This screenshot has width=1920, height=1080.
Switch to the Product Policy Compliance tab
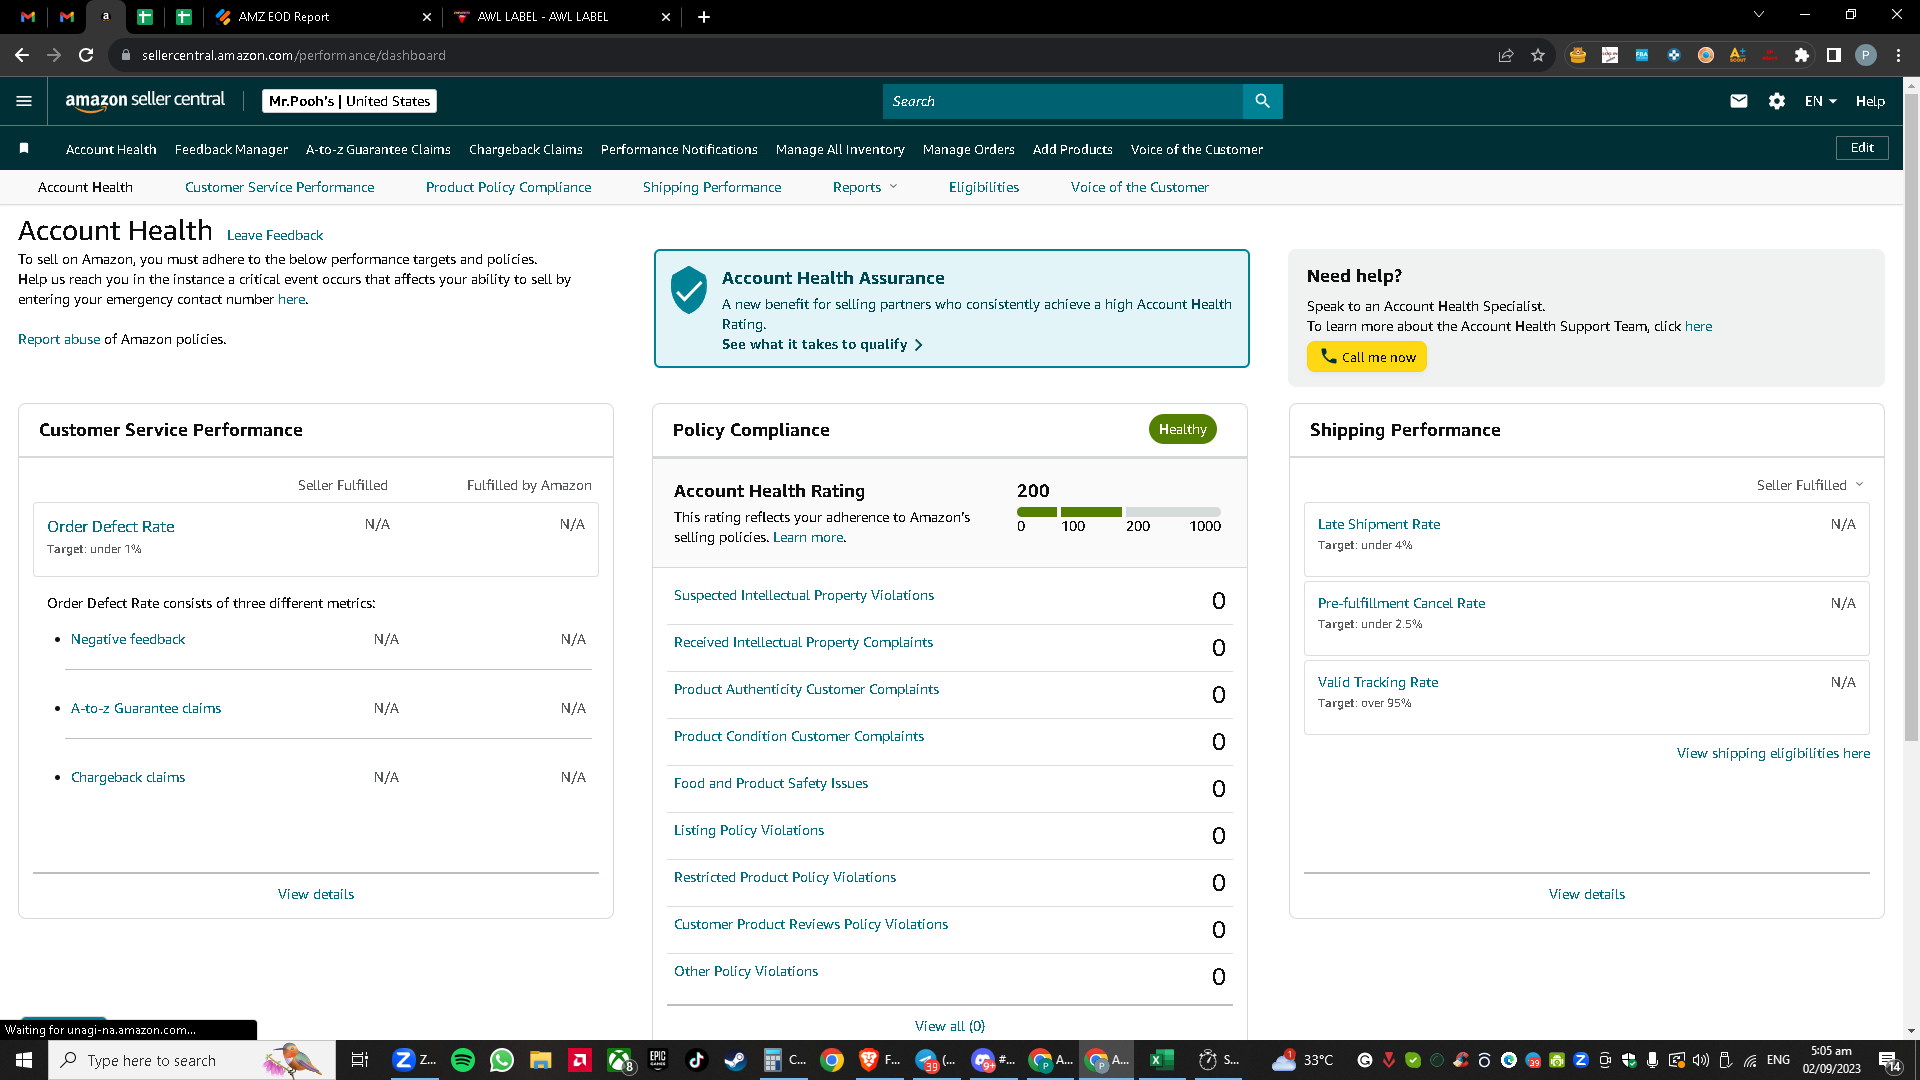pos(508,187)
